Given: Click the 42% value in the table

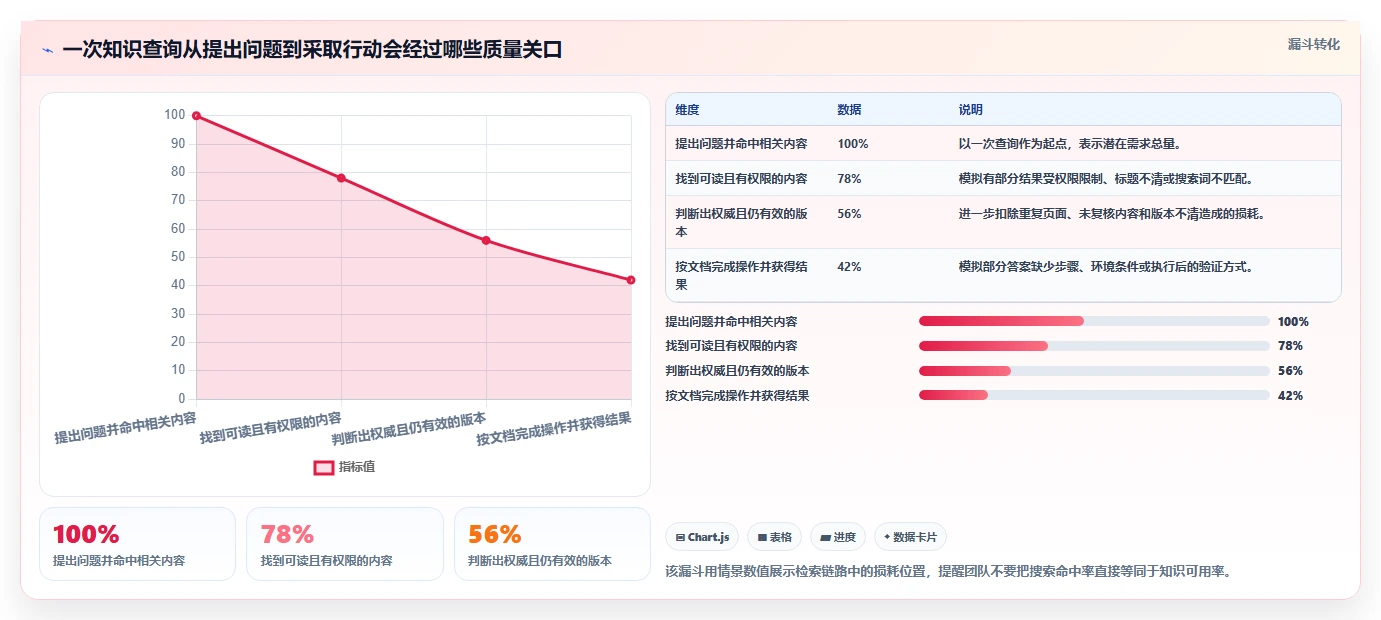Looking at the screenshot, I should (x=849, y=267).
